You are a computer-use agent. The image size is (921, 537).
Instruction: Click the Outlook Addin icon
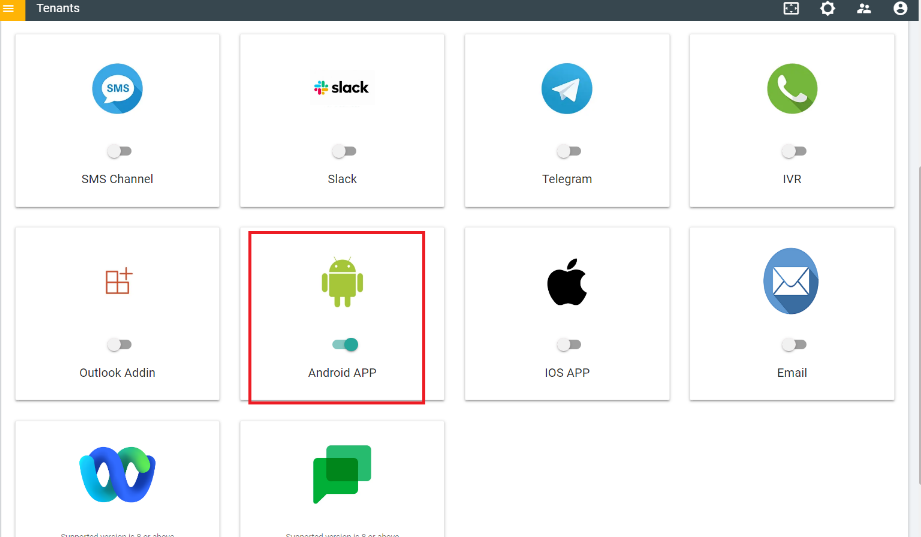click(x=119, y=281)
